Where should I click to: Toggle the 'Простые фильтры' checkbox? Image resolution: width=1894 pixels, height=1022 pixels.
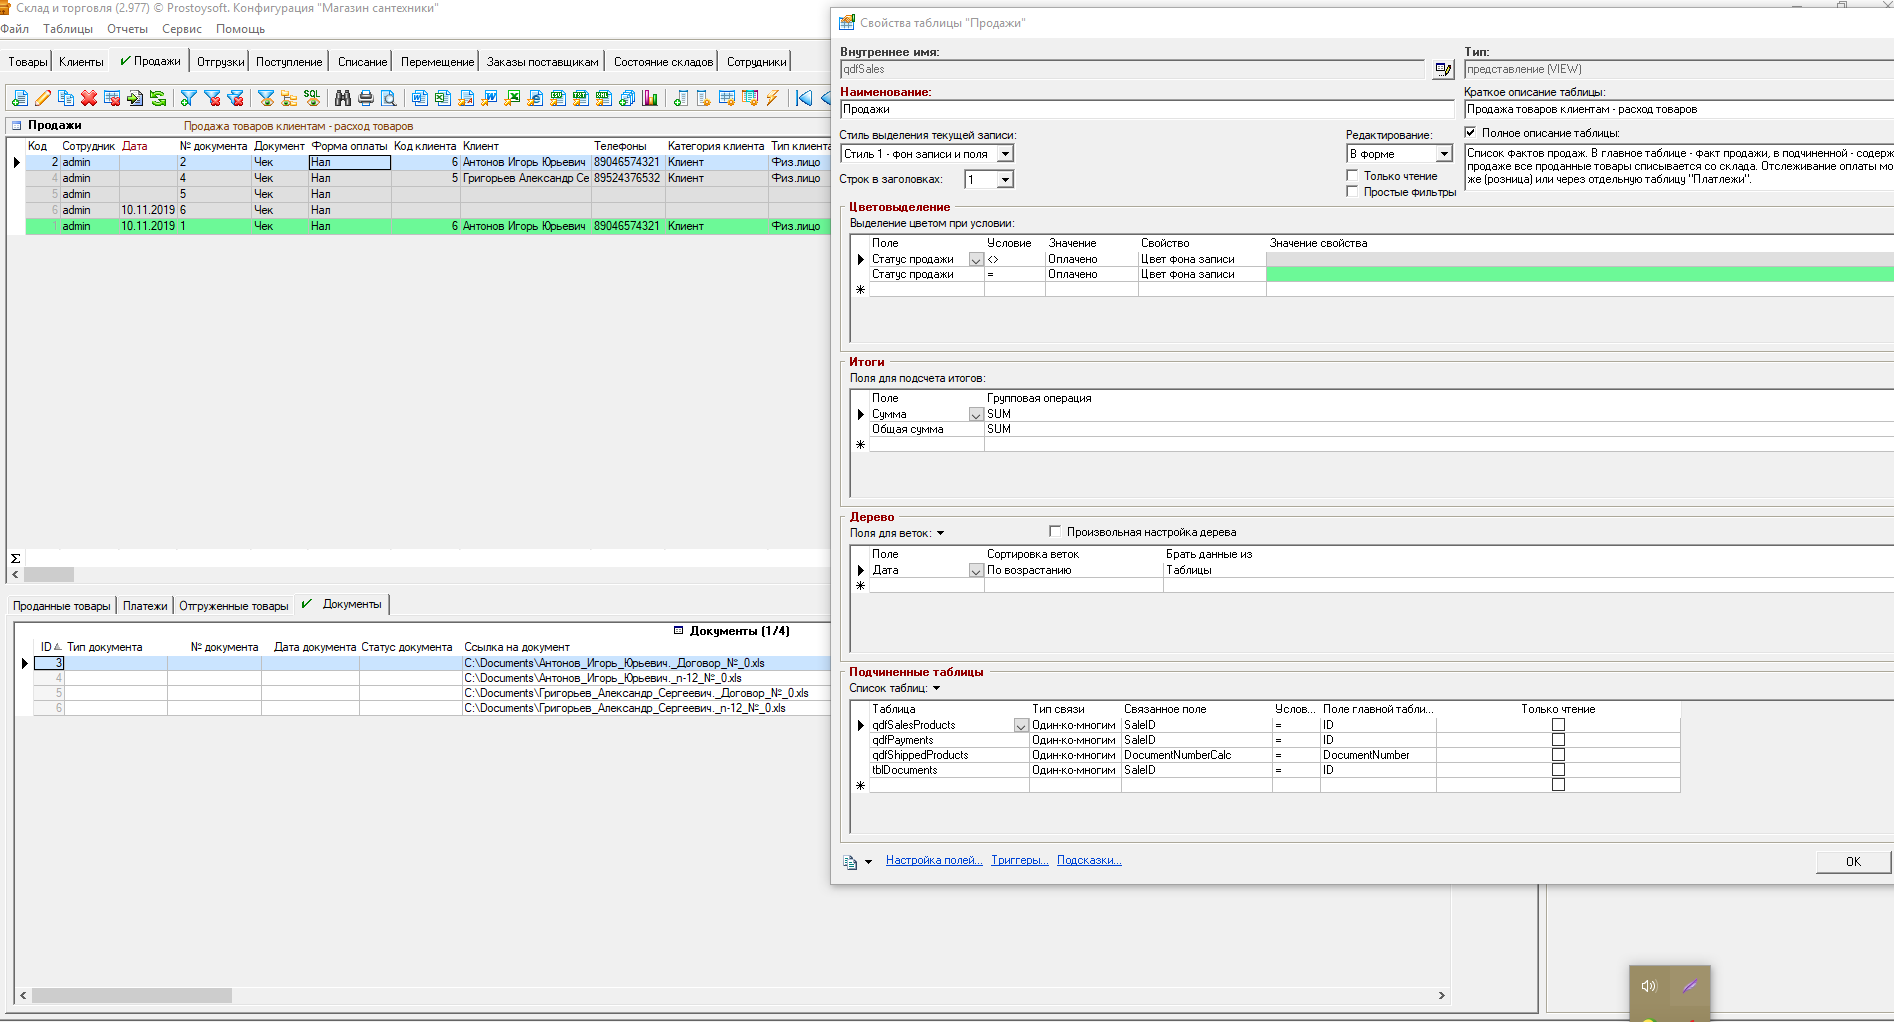click(1352, 192)
